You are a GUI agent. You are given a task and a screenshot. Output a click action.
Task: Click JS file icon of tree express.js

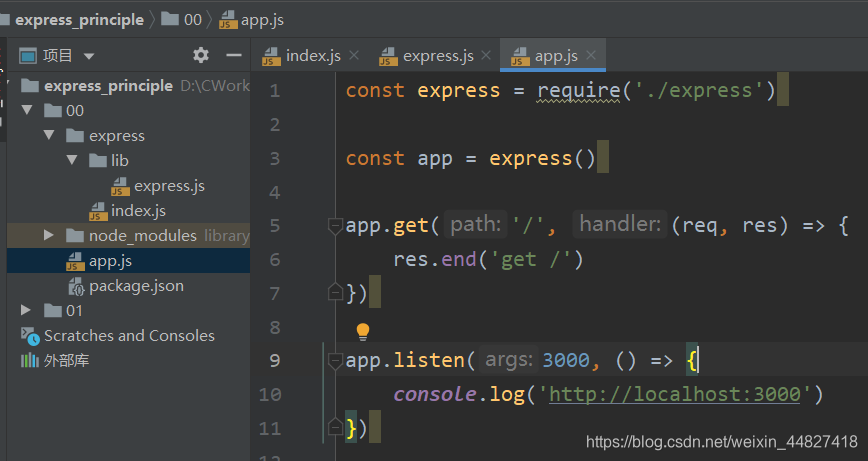(120, 187)
